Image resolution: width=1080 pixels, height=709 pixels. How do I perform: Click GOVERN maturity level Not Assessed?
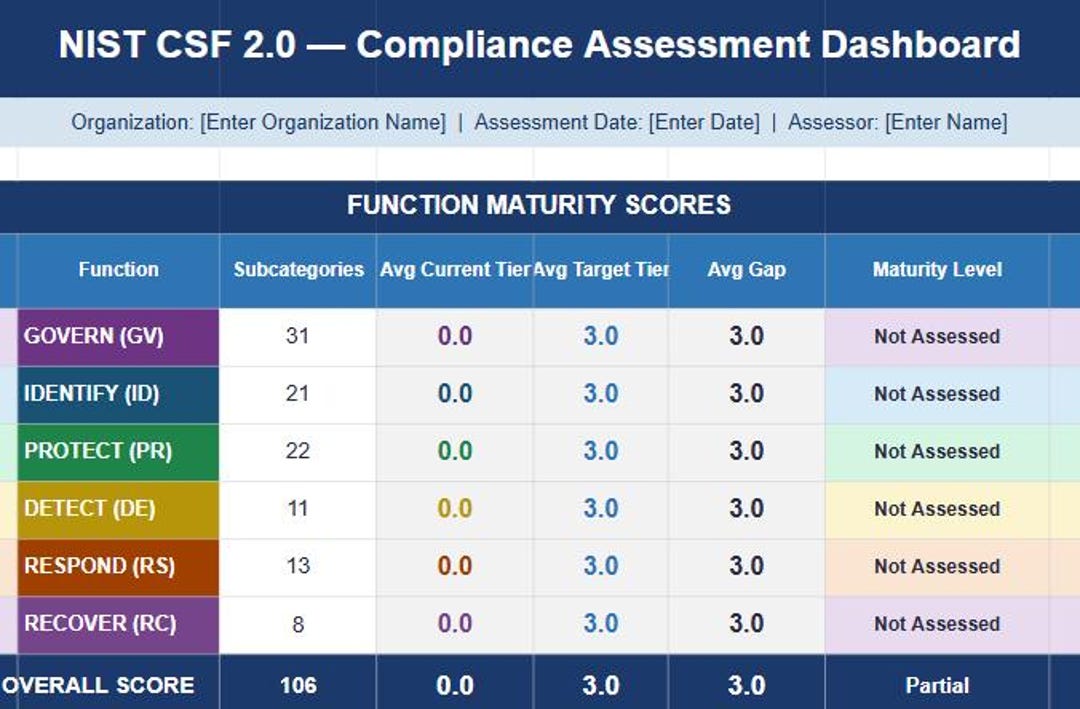point(937,337)
